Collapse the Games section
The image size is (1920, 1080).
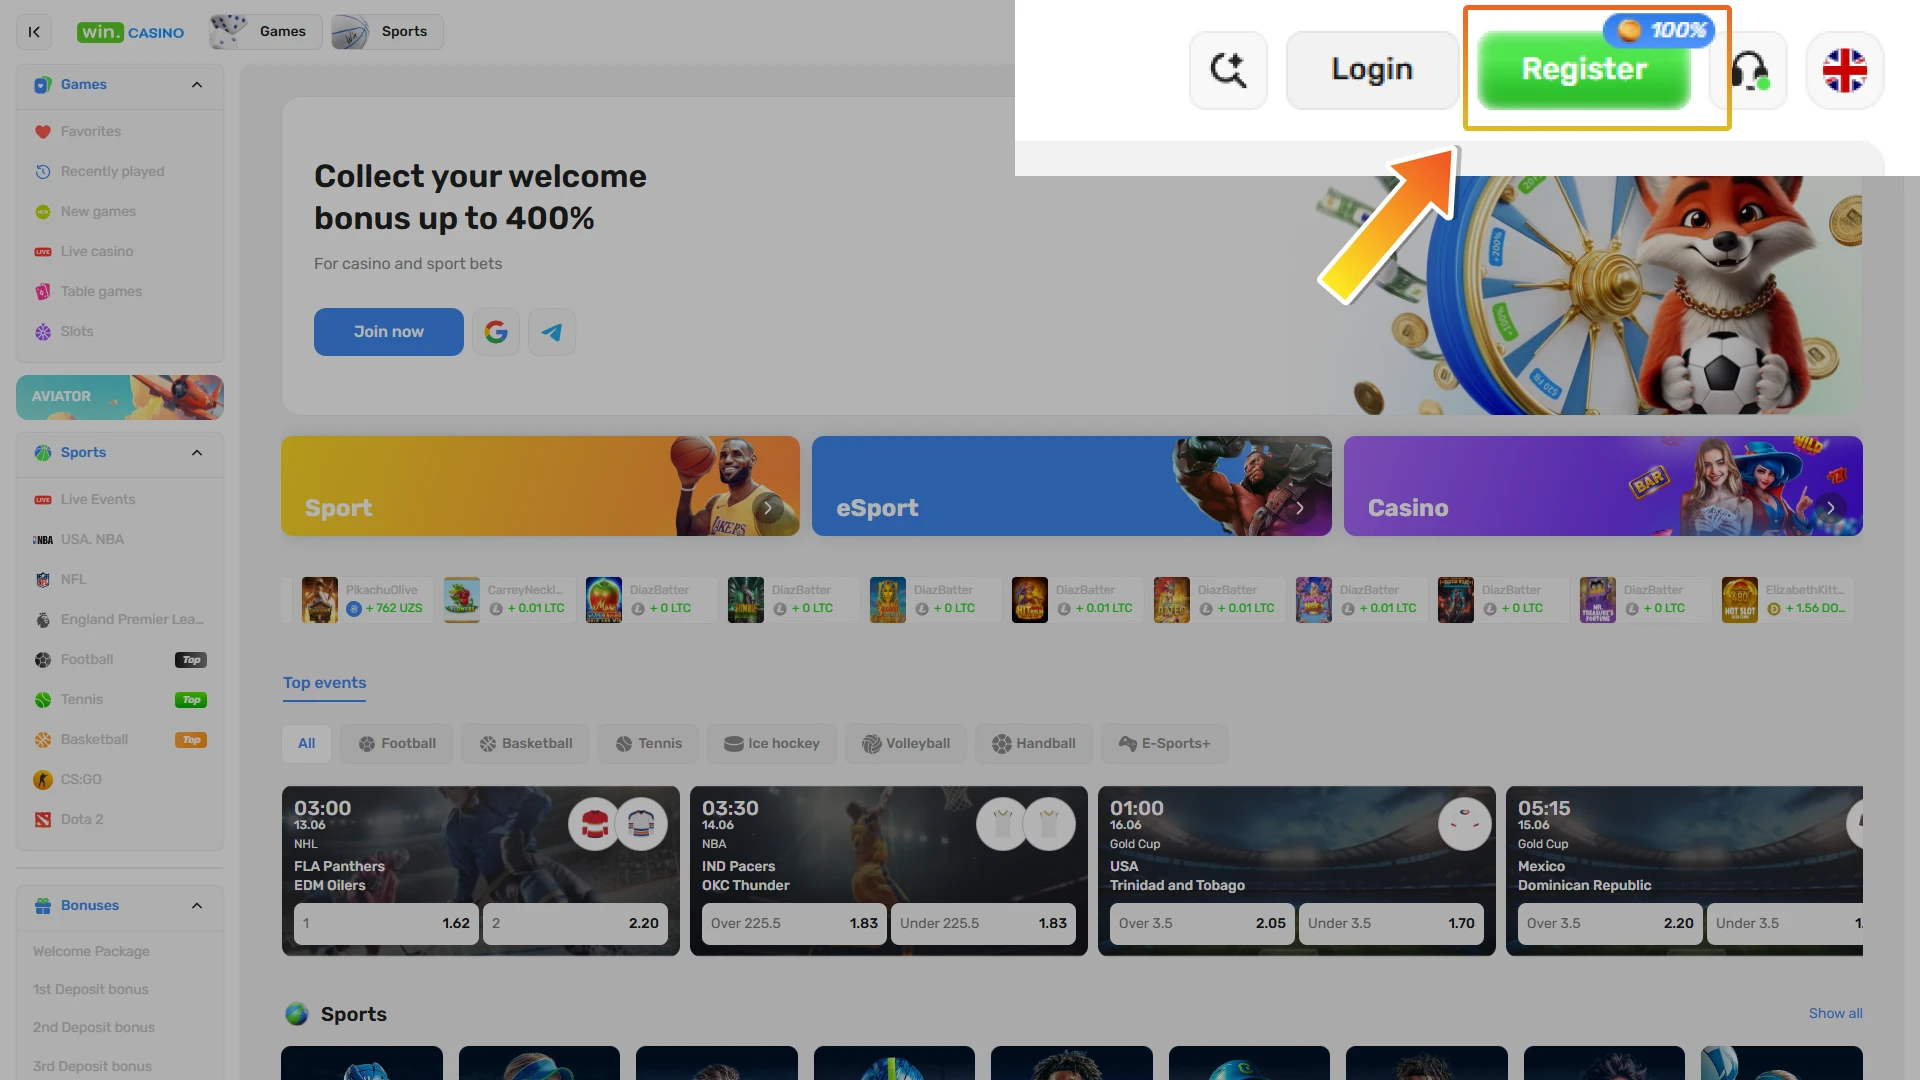(x=196, y=84)
